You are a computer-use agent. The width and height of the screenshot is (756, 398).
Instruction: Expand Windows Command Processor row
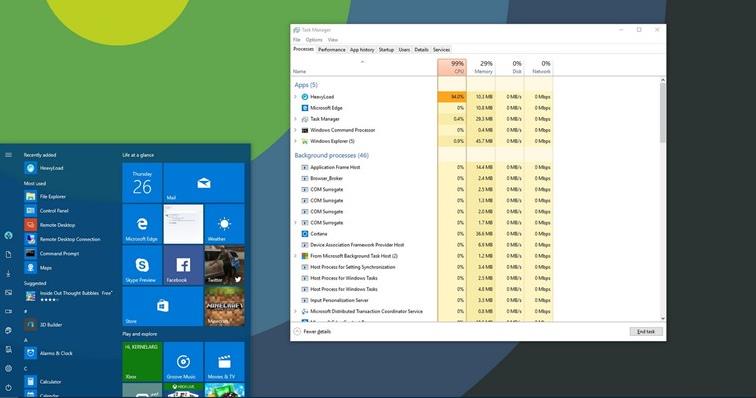[296, 130]
